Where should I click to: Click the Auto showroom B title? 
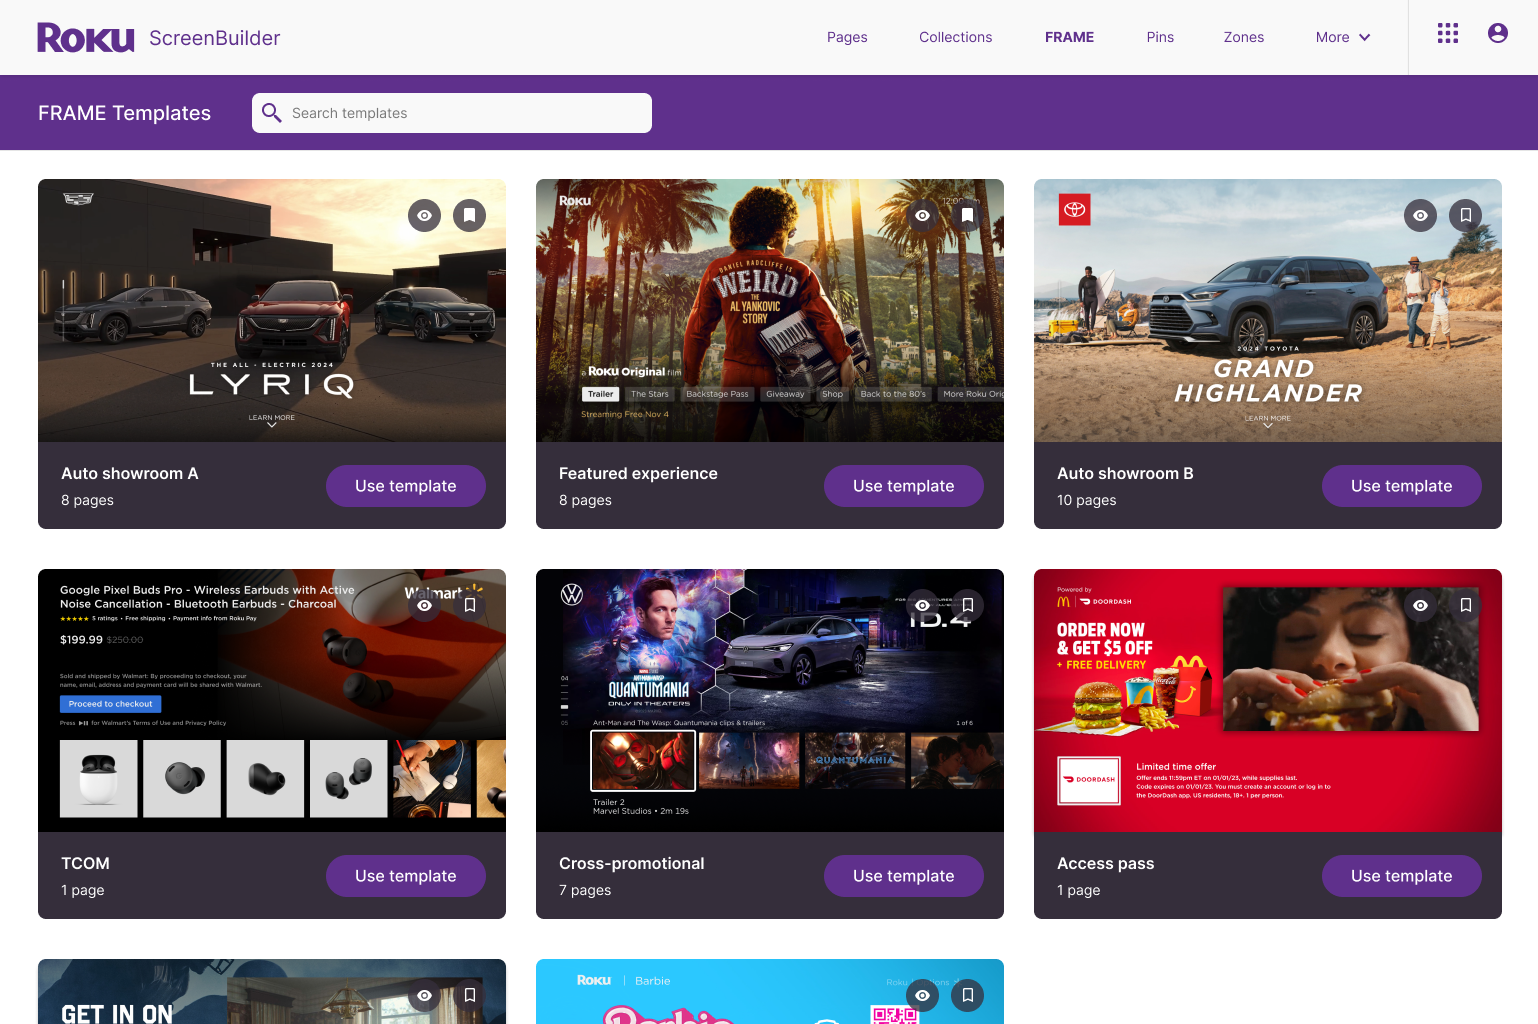(1125, 473)
